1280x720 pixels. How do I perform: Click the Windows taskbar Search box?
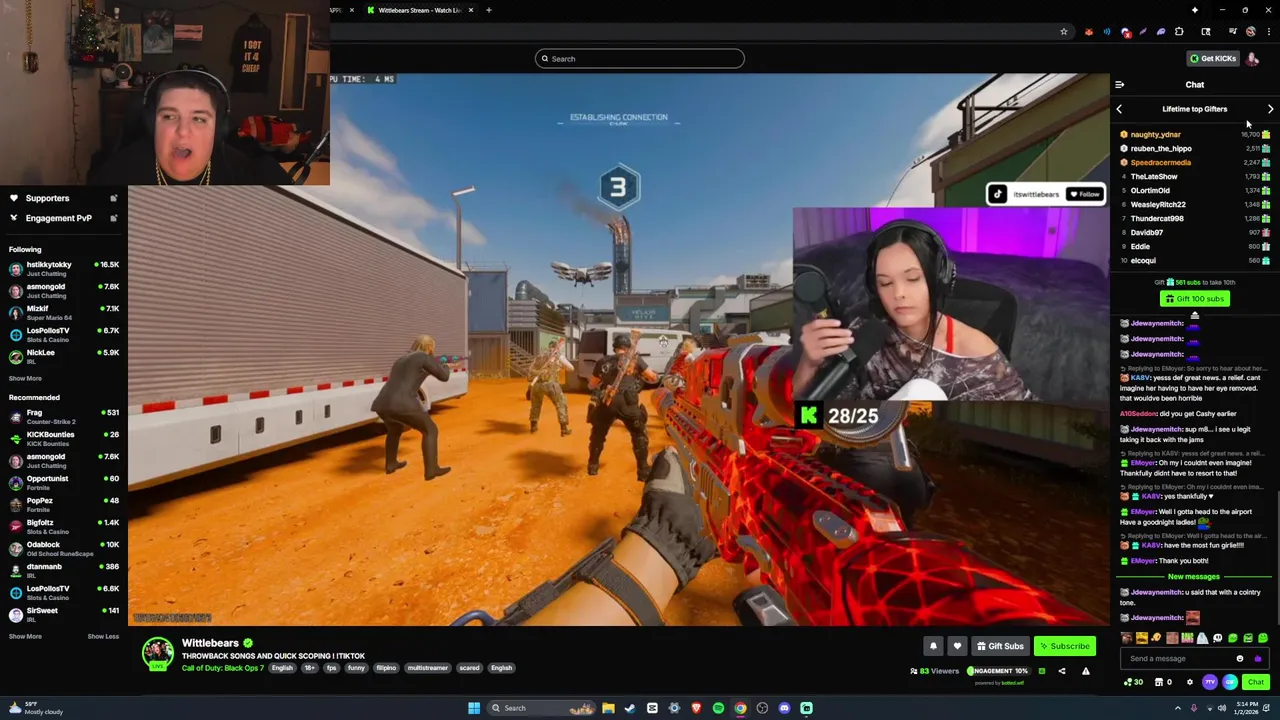[542, 708]
